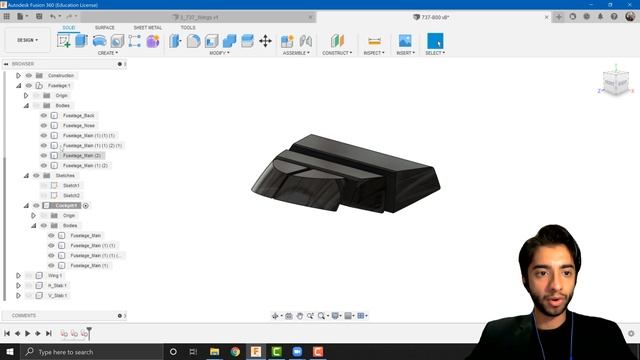Image resolution: width=640 pixels, height=360 pixels.
Task: Show the Wing 1 component
Action: point(29,276)
